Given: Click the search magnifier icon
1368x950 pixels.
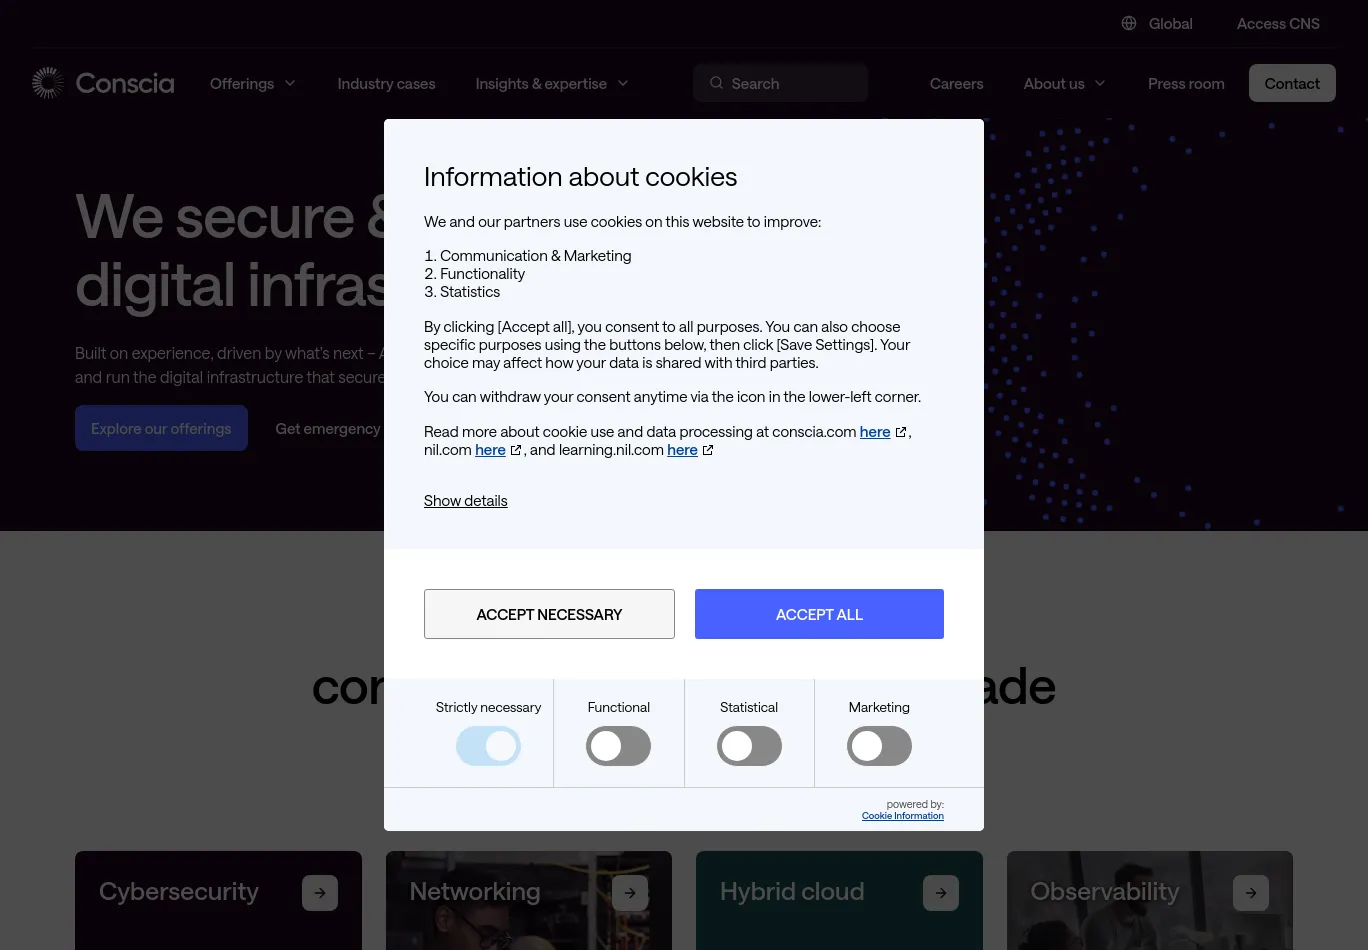Looking at the screenshot, I should click(x=716, y=83).
